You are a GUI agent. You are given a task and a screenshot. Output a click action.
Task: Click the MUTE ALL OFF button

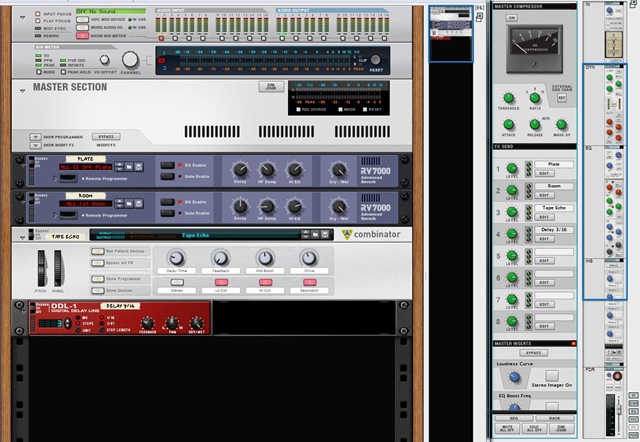507,428
